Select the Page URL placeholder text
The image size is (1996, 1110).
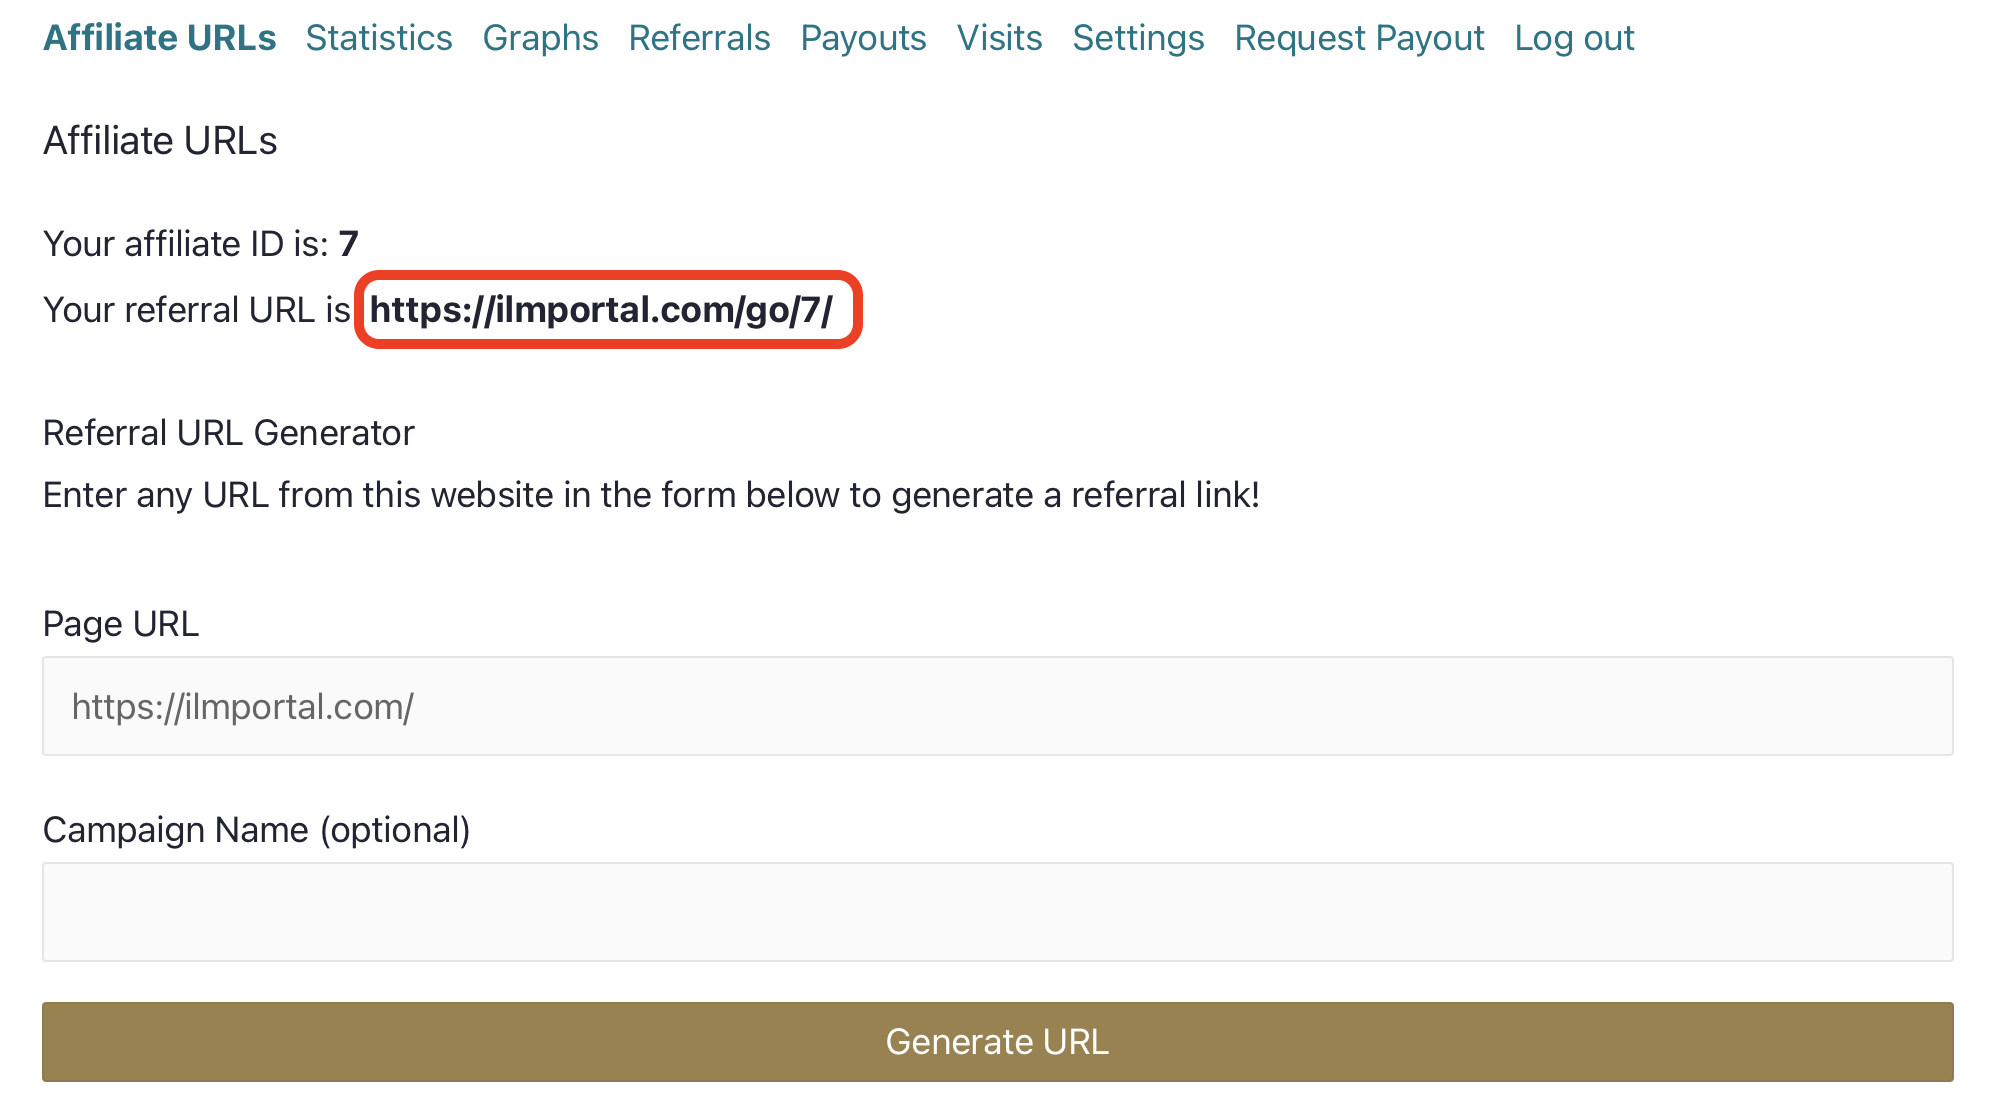point(243,708)
